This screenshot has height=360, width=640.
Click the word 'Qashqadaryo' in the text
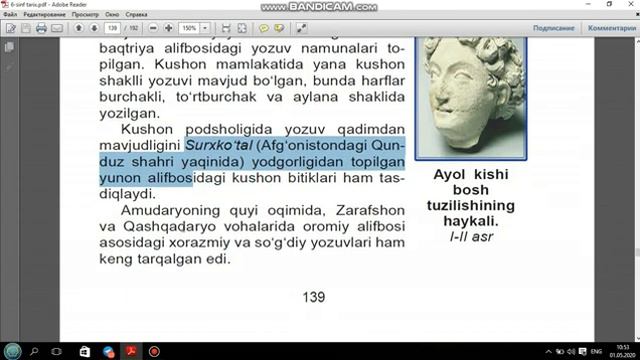(168, 227)
